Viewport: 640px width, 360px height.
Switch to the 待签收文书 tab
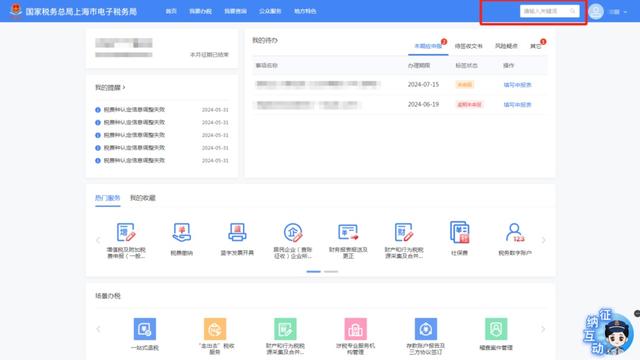469,46
